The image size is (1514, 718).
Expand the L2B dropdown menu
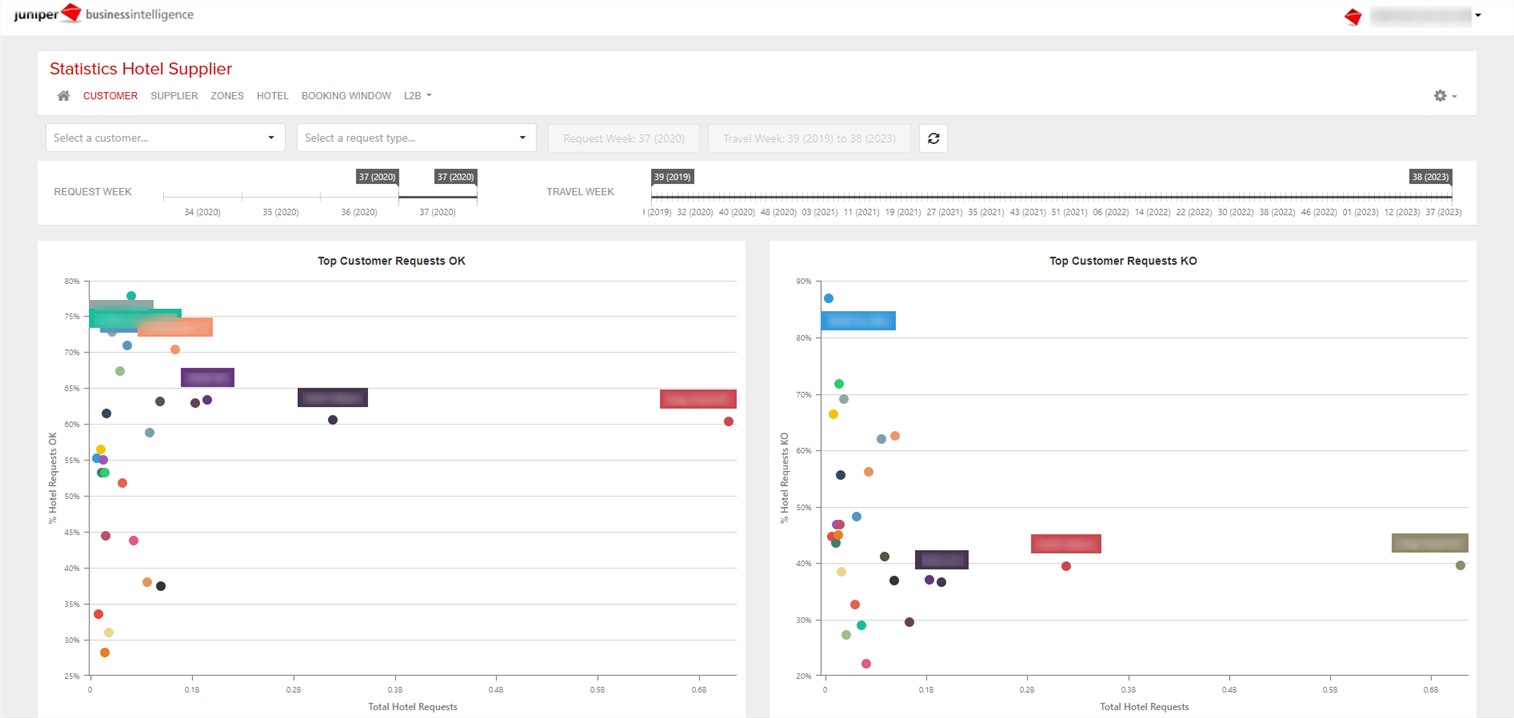418,95
